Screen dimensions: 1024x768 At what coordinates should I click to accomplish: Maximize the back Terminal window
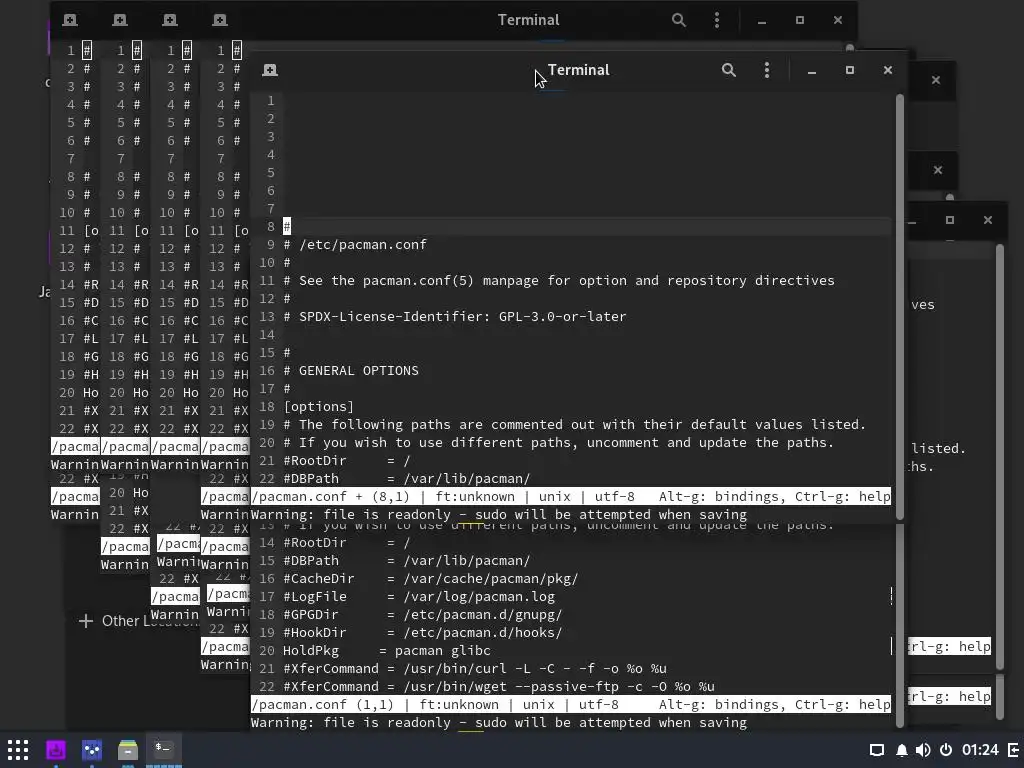click(799, 20)
